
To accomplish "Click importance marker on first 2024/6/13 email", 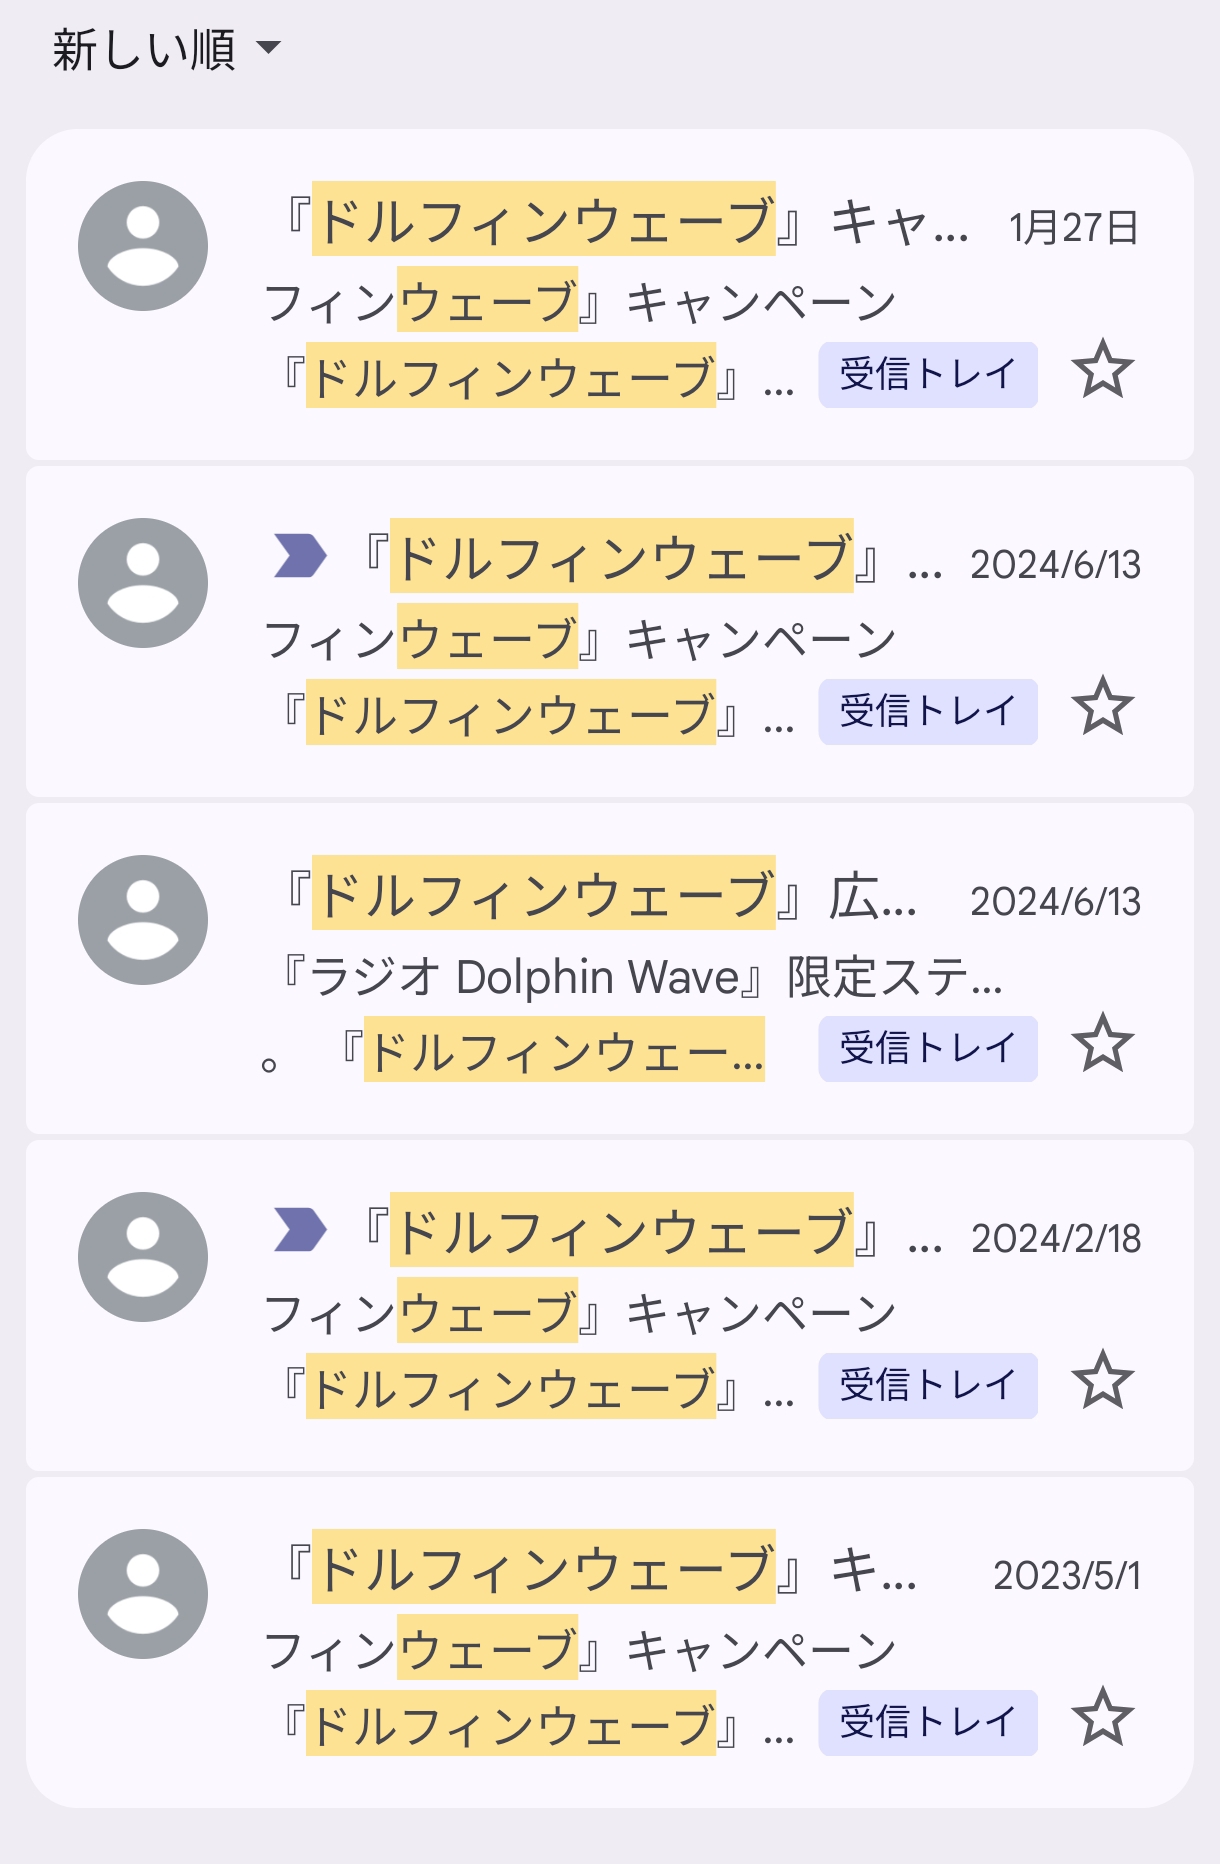I will [x=300, y=556].
